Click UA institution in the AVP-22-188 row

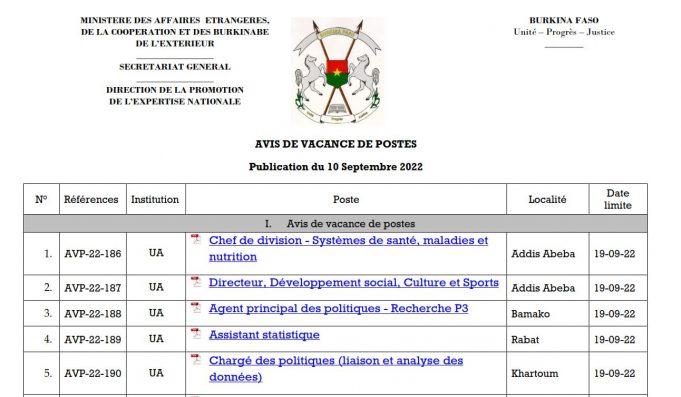coord(156,313)
